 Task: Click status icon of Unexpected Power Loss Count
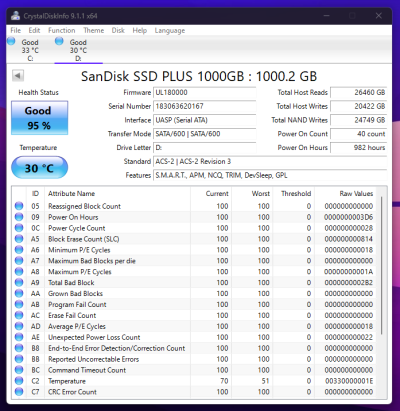tap(19, 337)
